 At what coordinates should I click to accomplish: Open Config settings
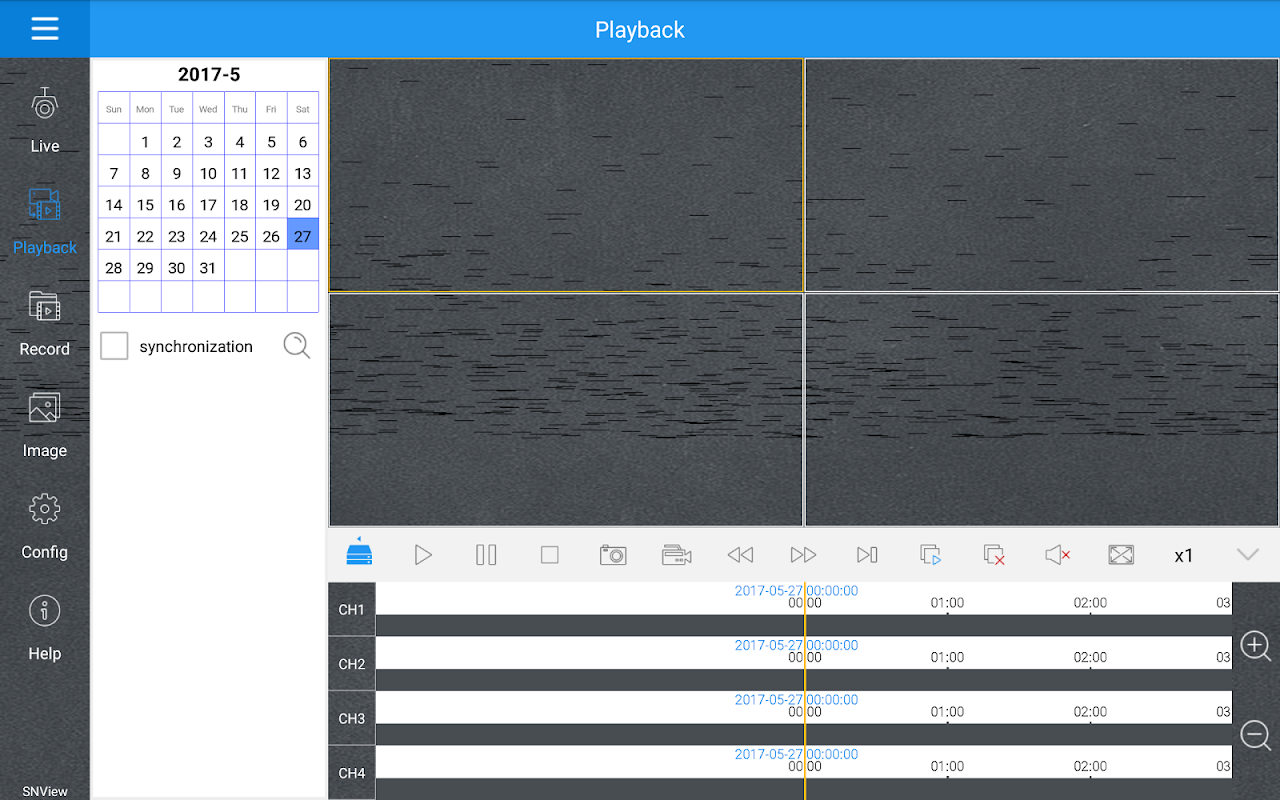coord(44,526)
